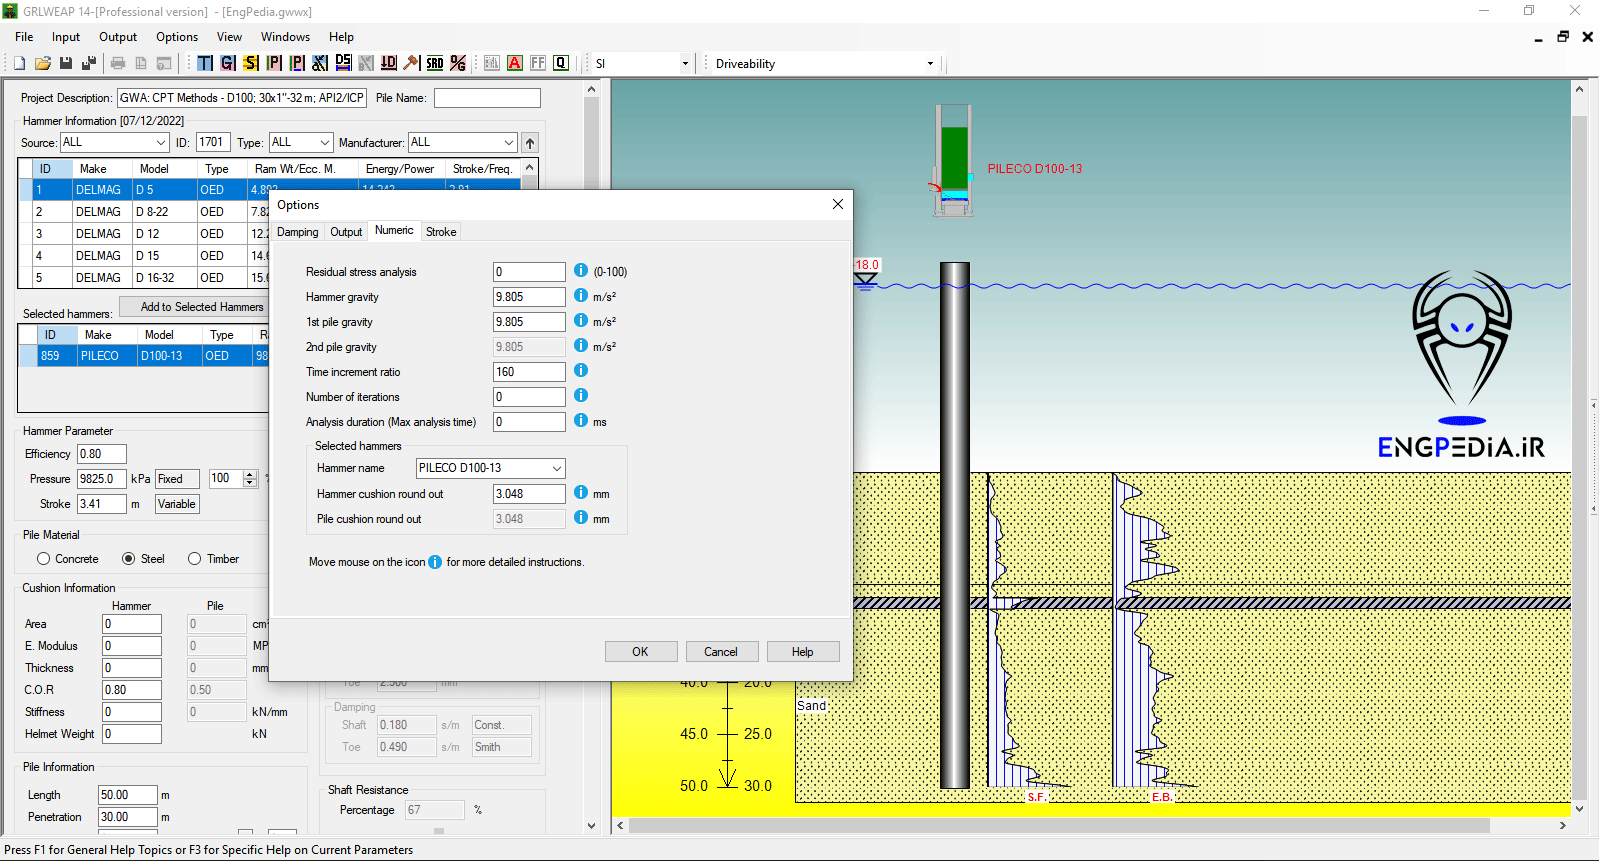Open the Hammer name PILECO D100-13 dropdown
This screenshot has width=1599, height=861.
click(490, 468)
